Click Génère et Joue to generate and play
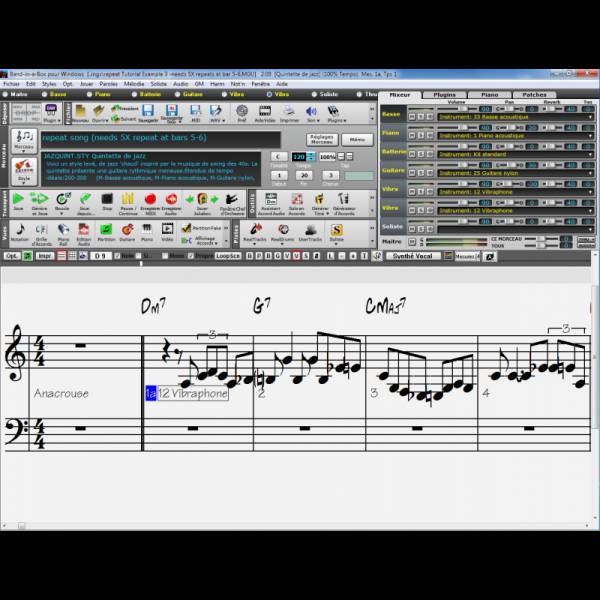 coord(39,202)
